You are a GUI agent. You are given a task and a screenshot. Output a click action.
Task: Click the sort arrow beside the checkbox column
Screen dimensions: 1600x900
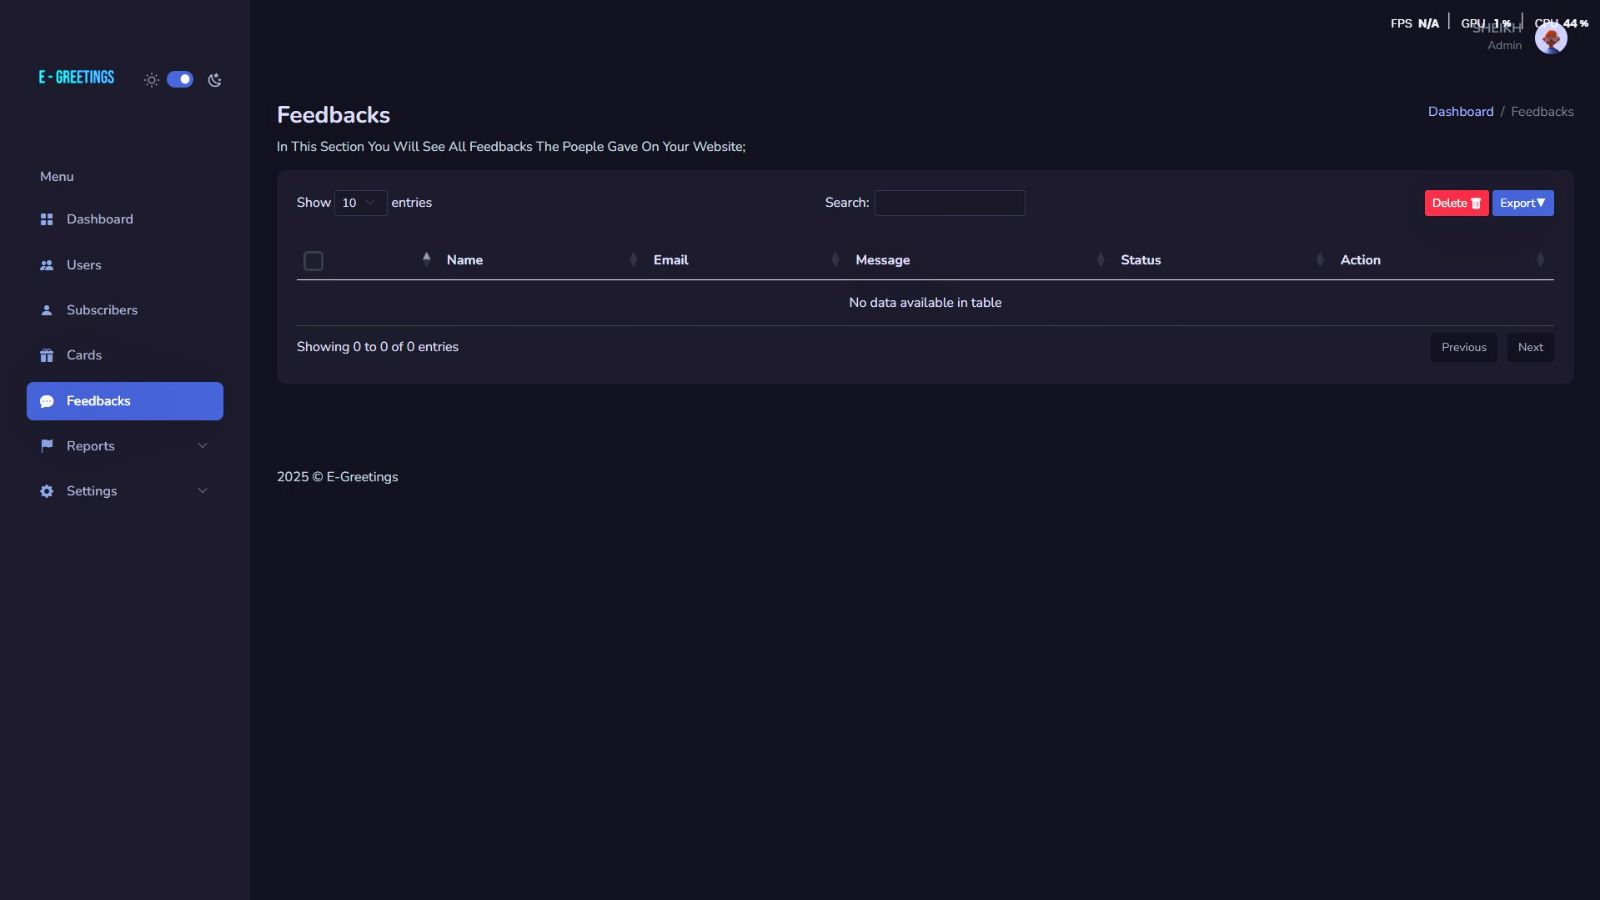pos(427,259)
